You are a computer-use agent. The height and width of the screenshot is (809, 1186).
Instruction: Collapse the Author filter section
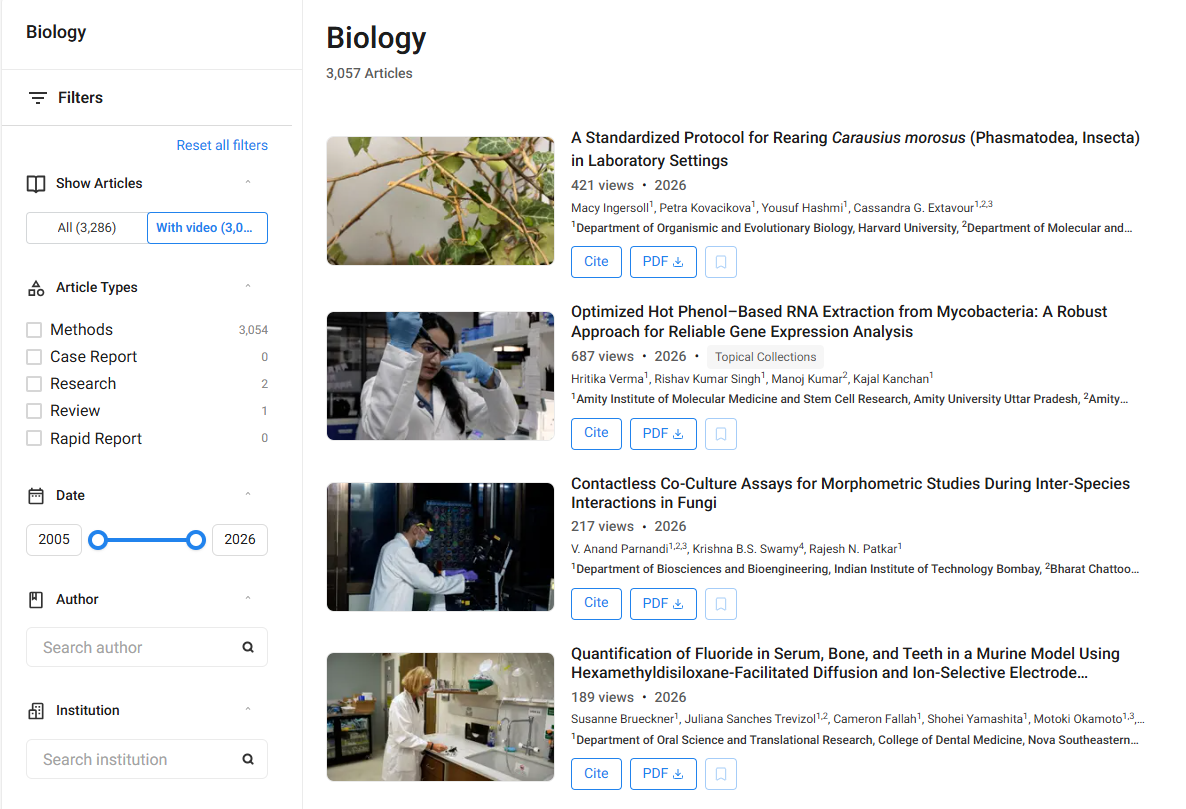pyautogui.click(x=248, y=598)
